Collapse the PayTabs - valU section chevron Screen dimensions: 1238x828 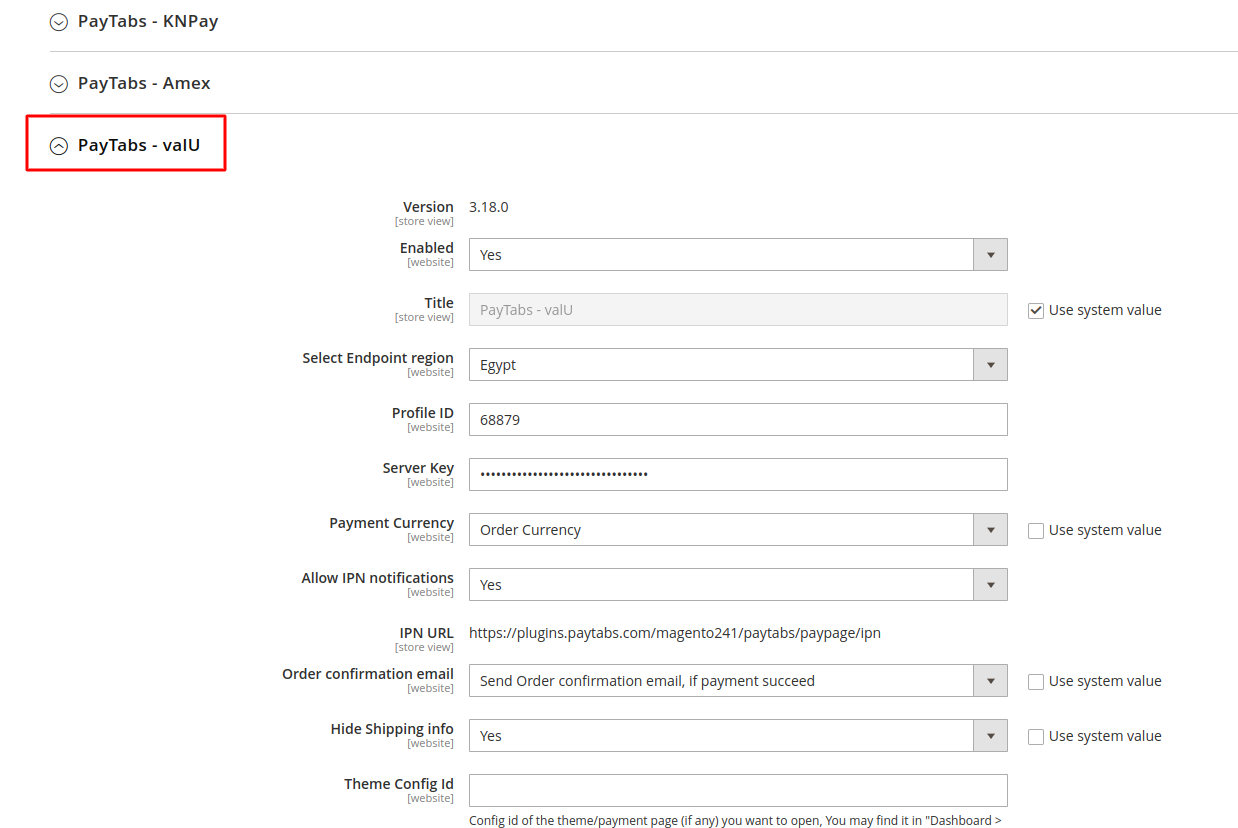(59, 146)
